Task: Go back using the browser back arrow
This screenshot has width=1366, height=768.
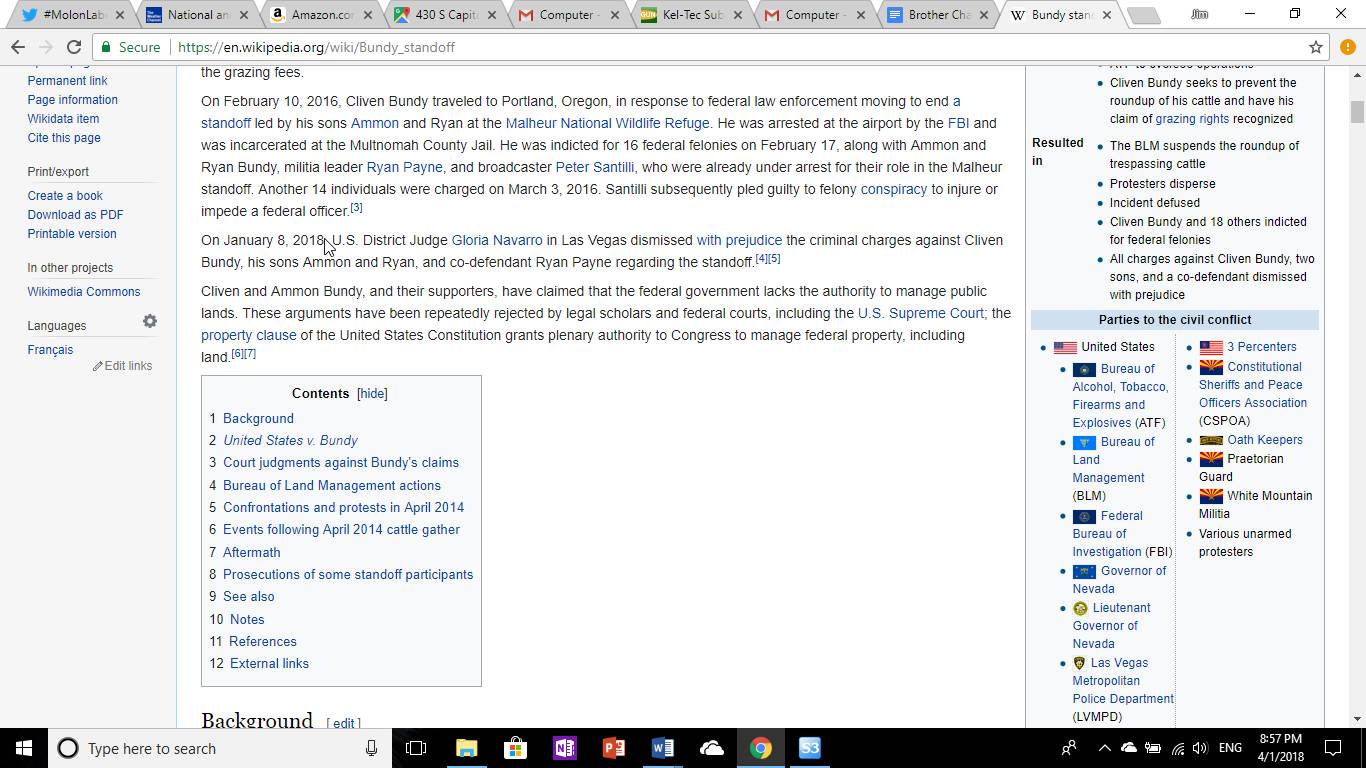Action: point(18,47)
